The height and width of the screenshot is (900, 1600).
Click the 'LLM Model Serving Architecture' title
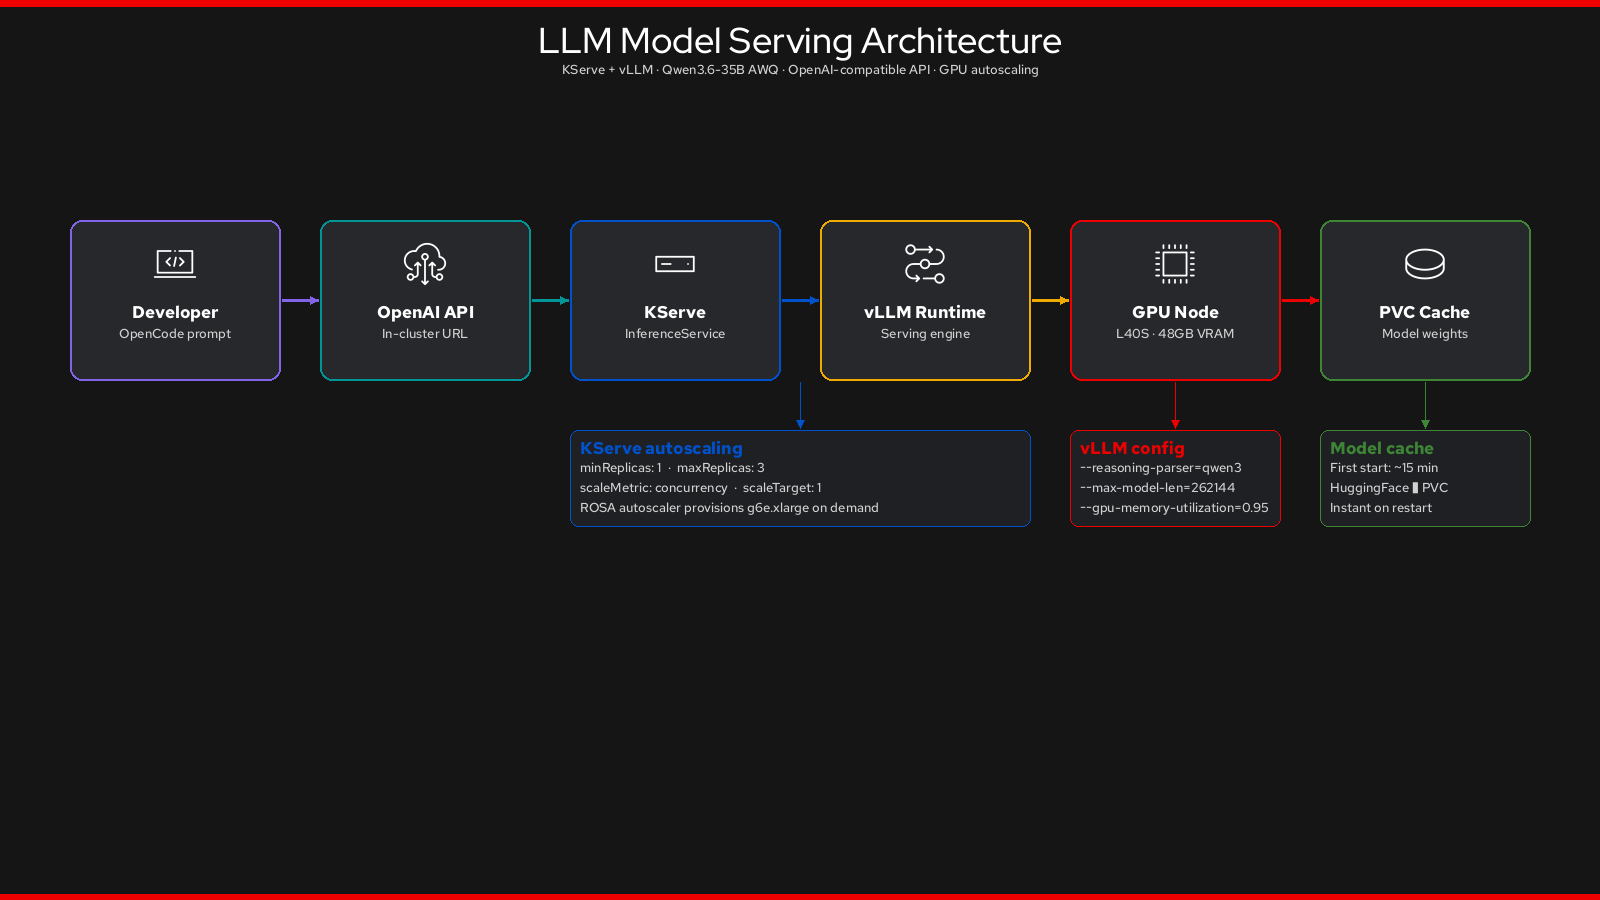tap(800, 41)
